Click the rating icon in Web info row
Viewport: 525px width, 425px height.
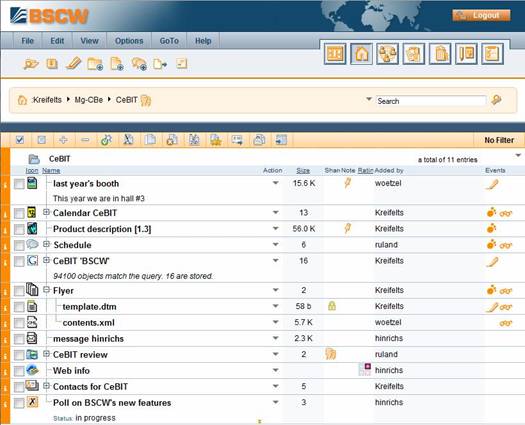point(365,369)
